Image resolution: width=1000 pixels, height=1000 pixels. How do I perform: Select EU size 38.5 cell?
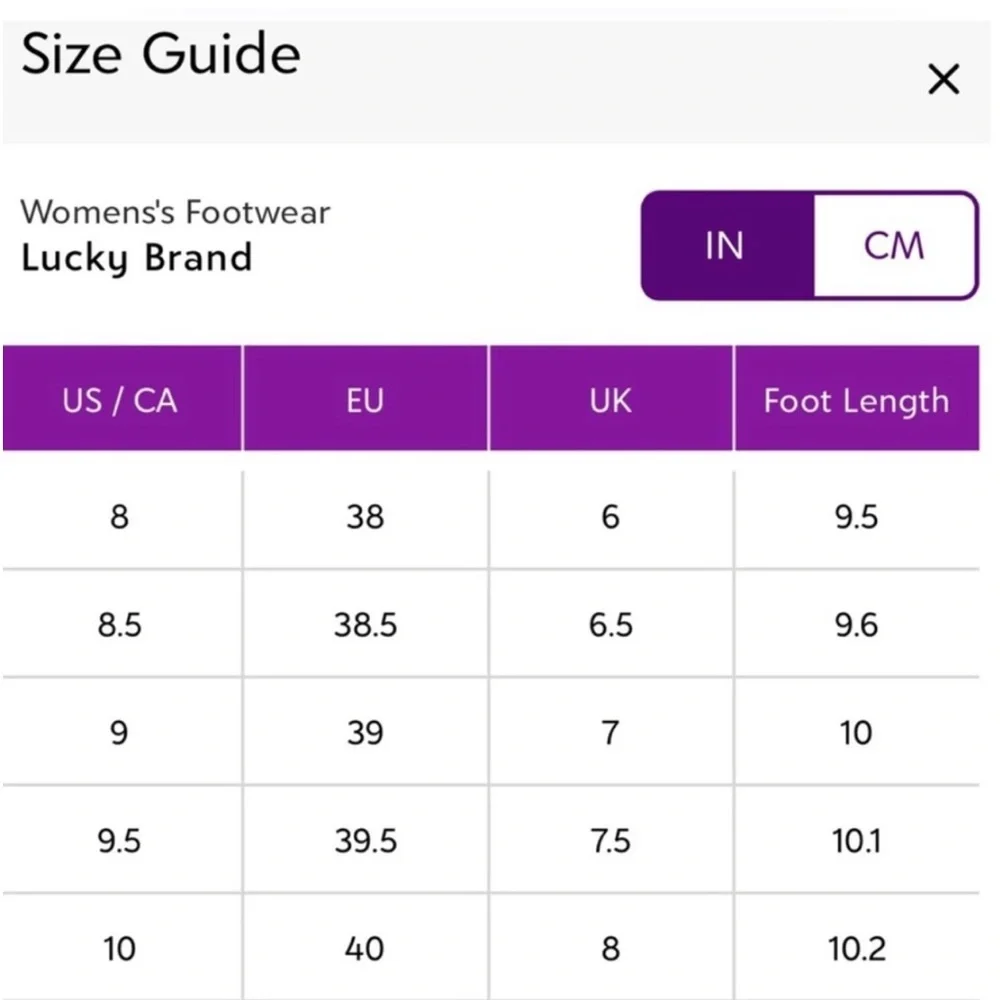coord(365,625)
